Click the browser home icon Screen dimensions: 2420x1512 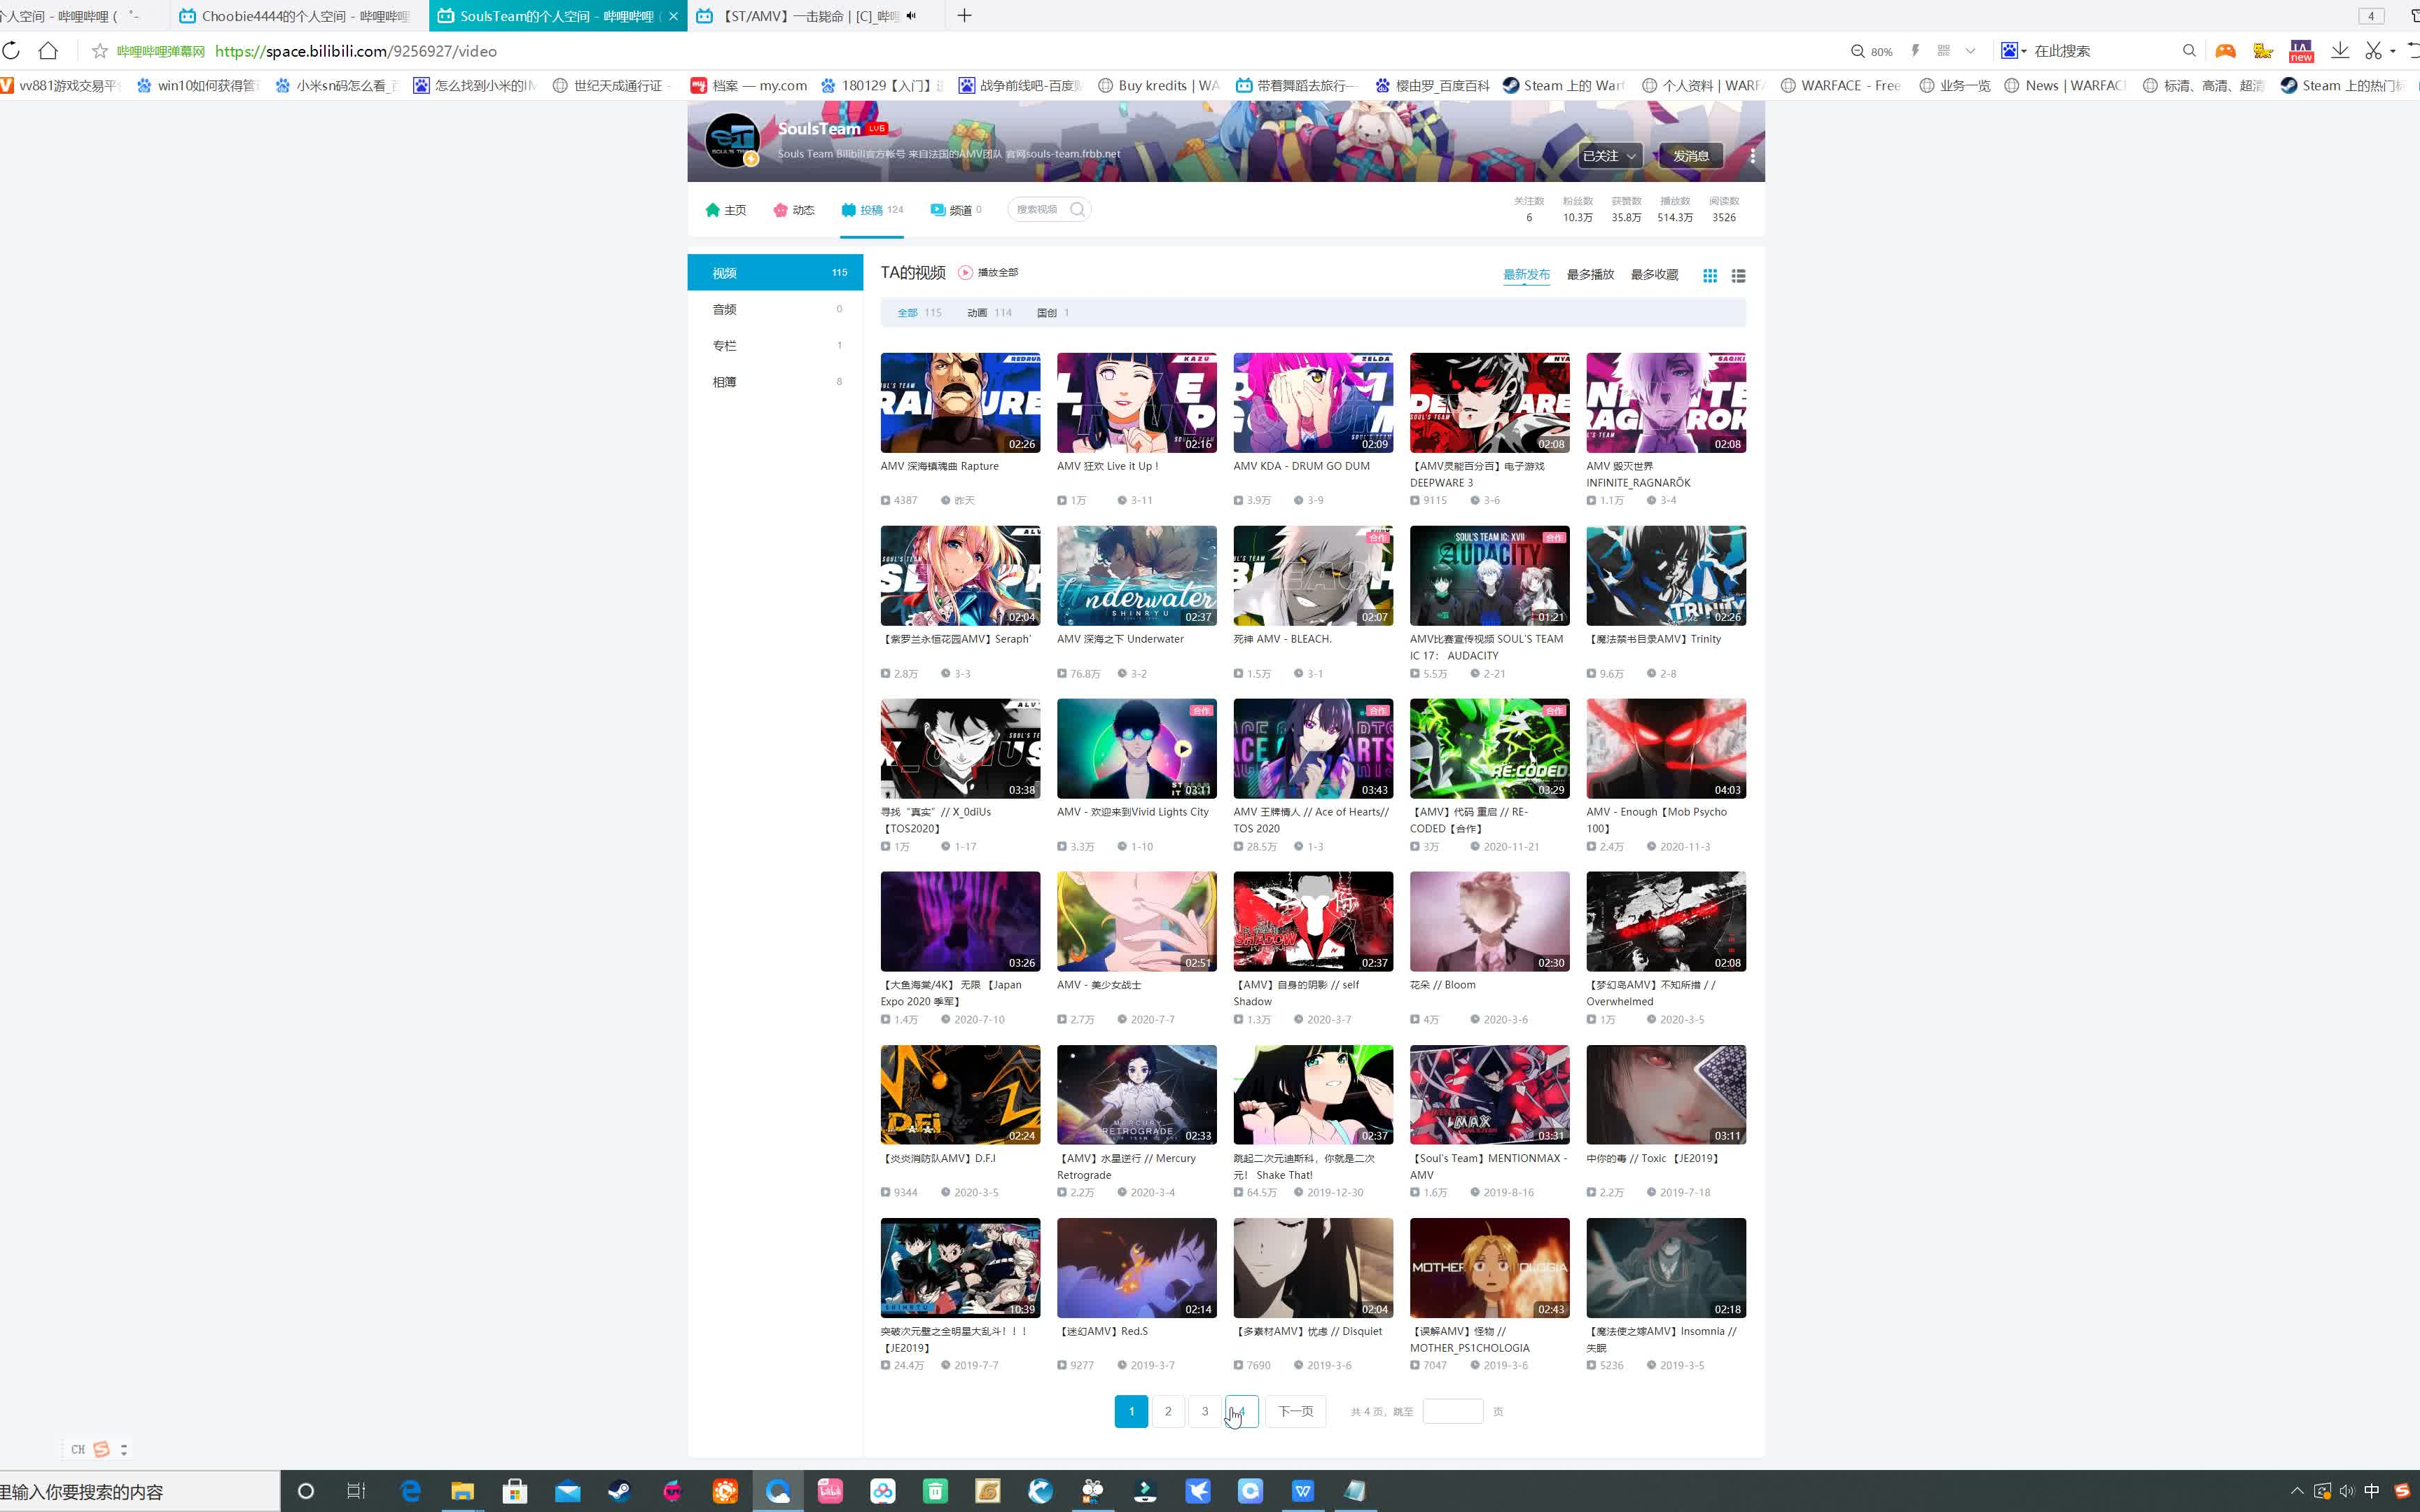pyautogui.click(x=48, y=51)
